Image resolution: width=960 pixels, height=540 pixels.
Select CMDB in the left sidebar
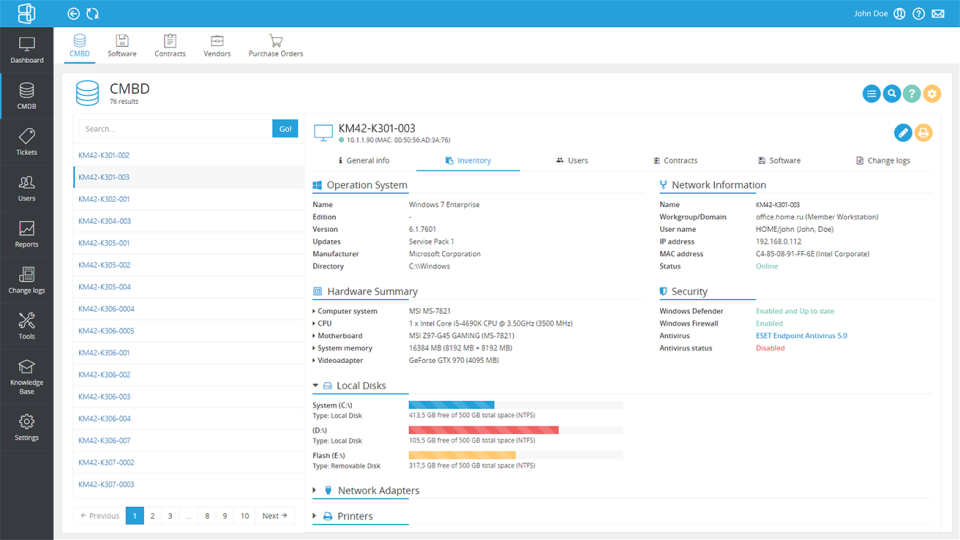click(x=26, y=96)
